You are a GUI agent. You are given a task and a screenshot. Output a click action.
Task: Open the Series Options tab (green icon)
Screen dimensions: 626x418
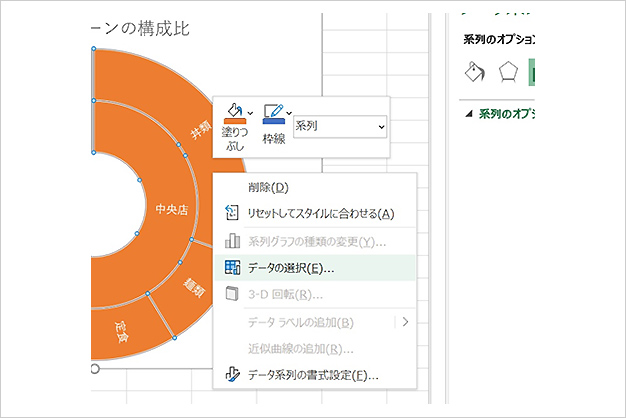tap(535, 72)
